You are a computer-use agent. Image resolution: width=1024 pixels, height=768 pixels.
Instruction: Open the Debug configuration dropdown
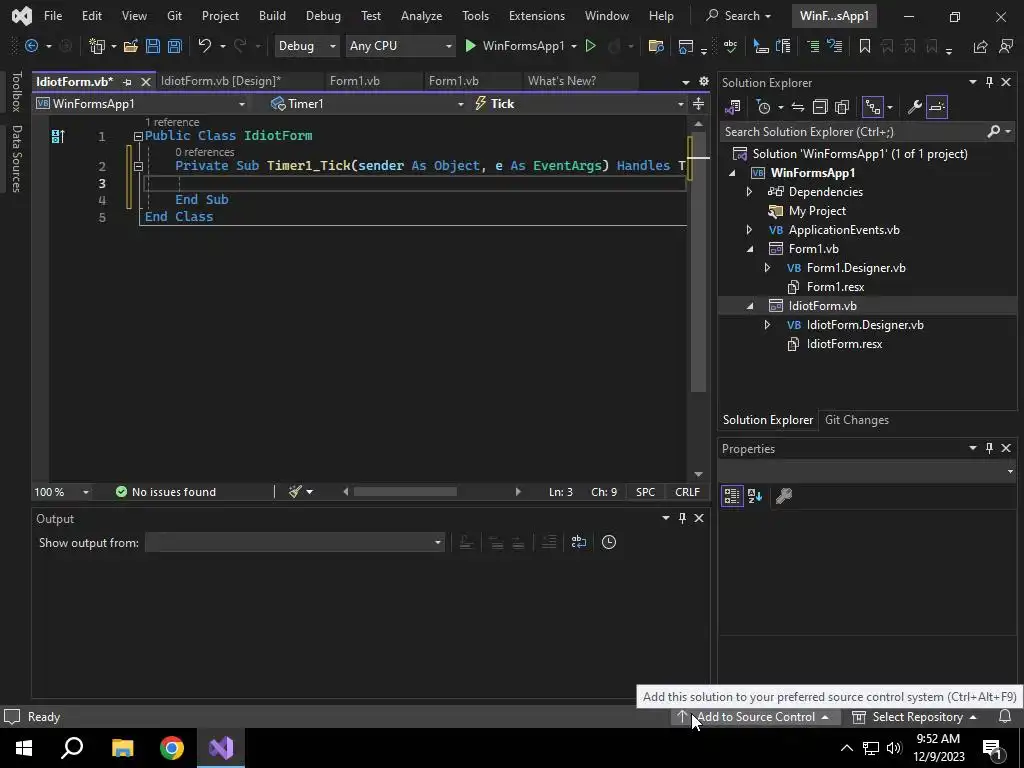306,46
